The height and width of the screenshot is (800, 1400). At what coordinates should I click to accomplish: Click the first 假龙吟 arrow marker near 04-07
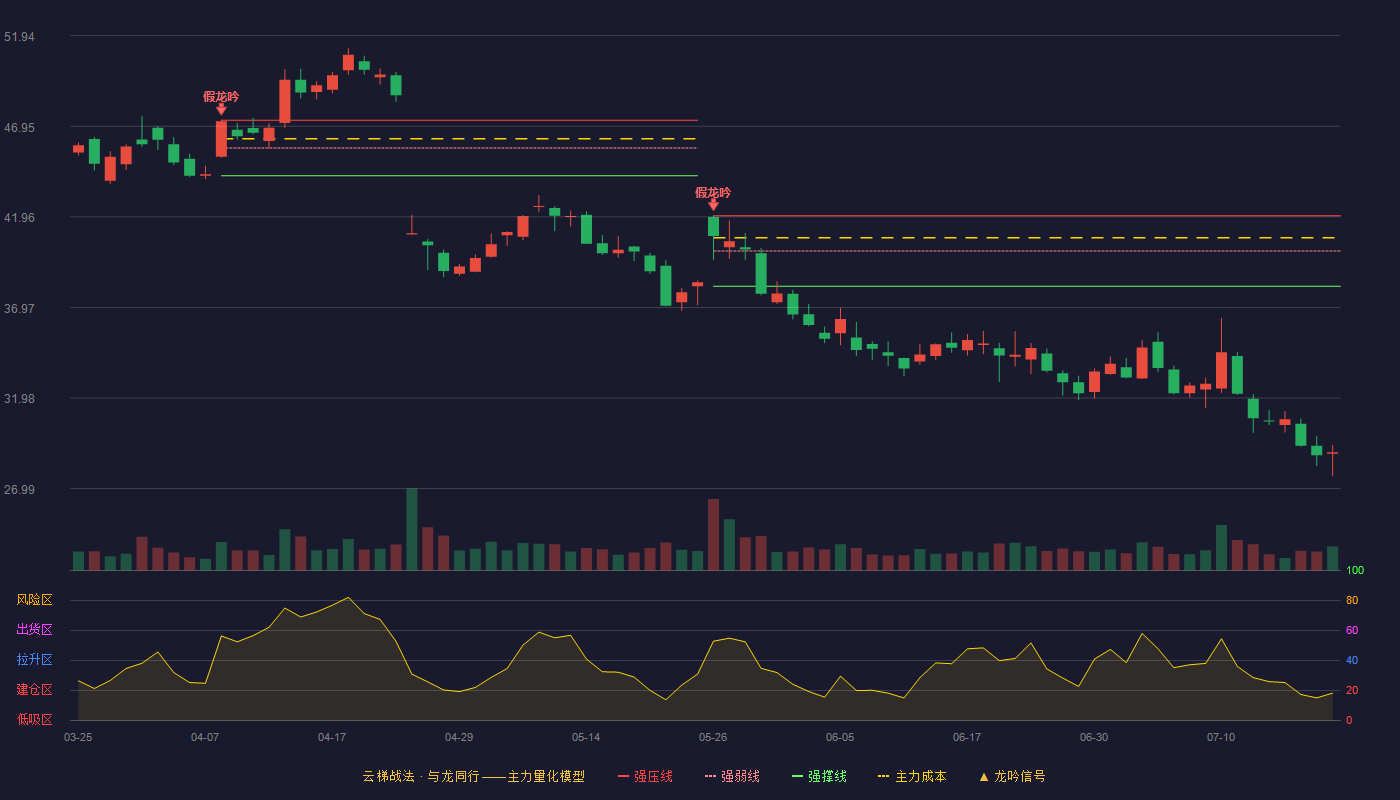(221, 109)
